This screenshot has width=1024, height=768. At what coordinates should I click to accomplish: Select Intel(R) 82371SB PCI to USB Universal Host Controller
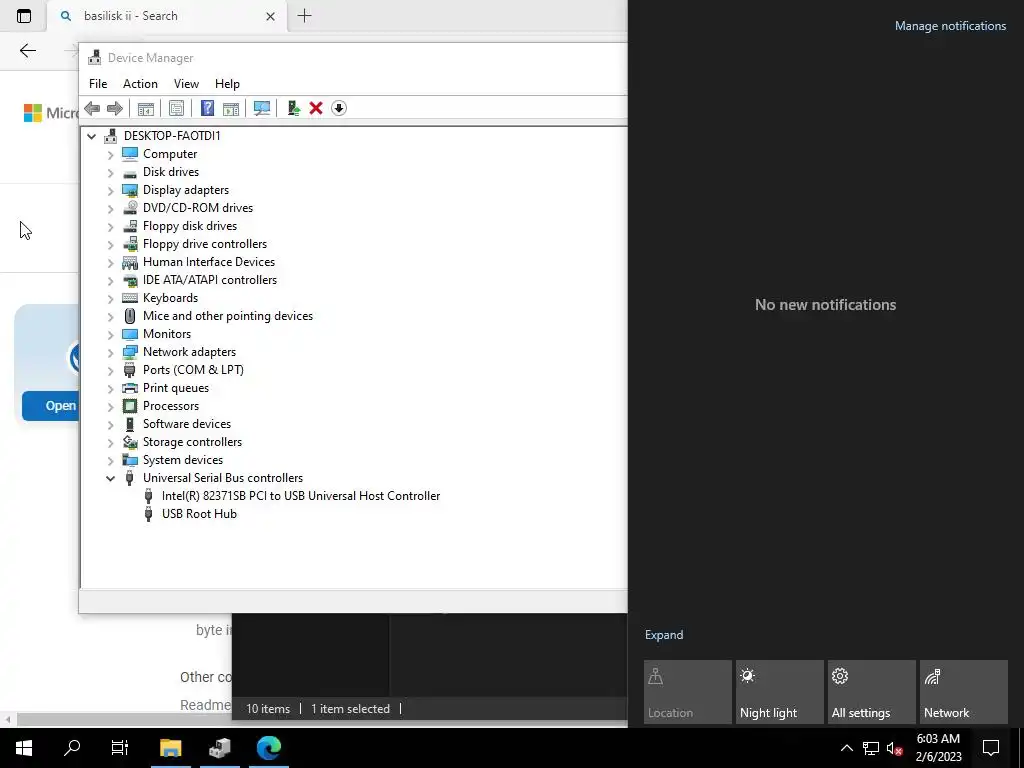tap(301, 496)
